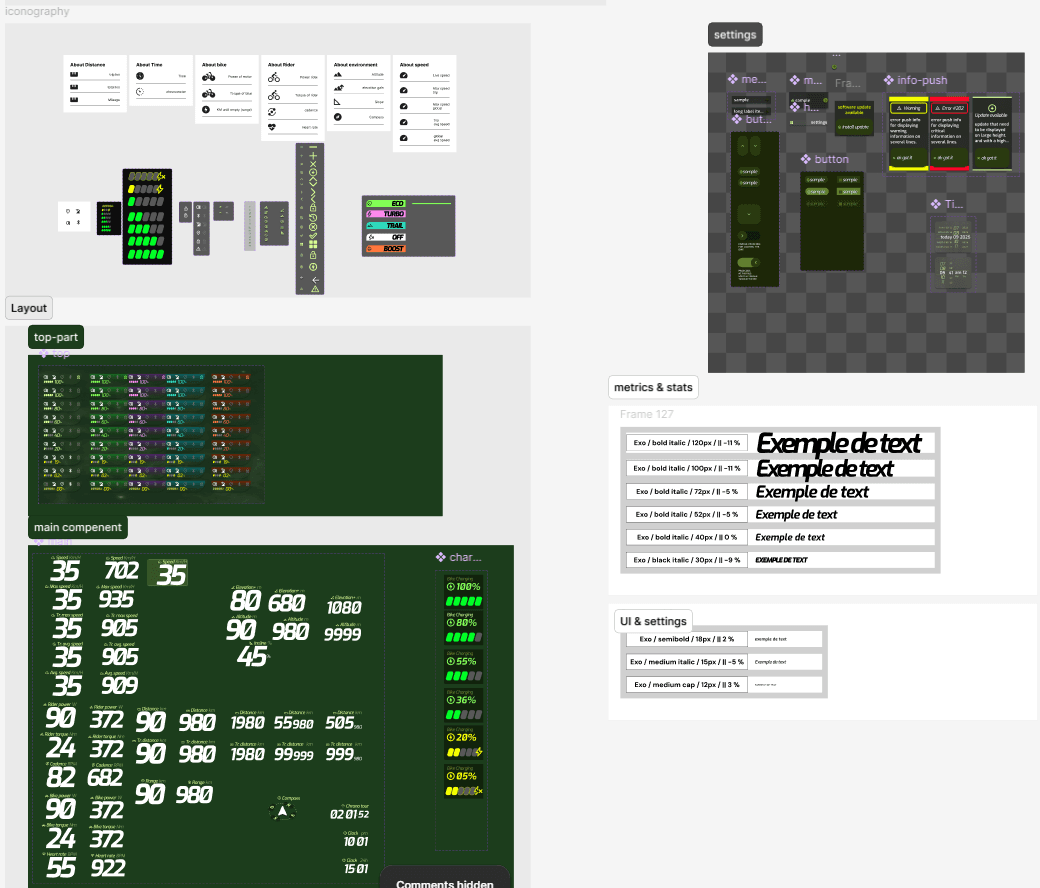Select the main compenent section label
The height and width of the screenshot is (888, 1040).
click(78, 527)
